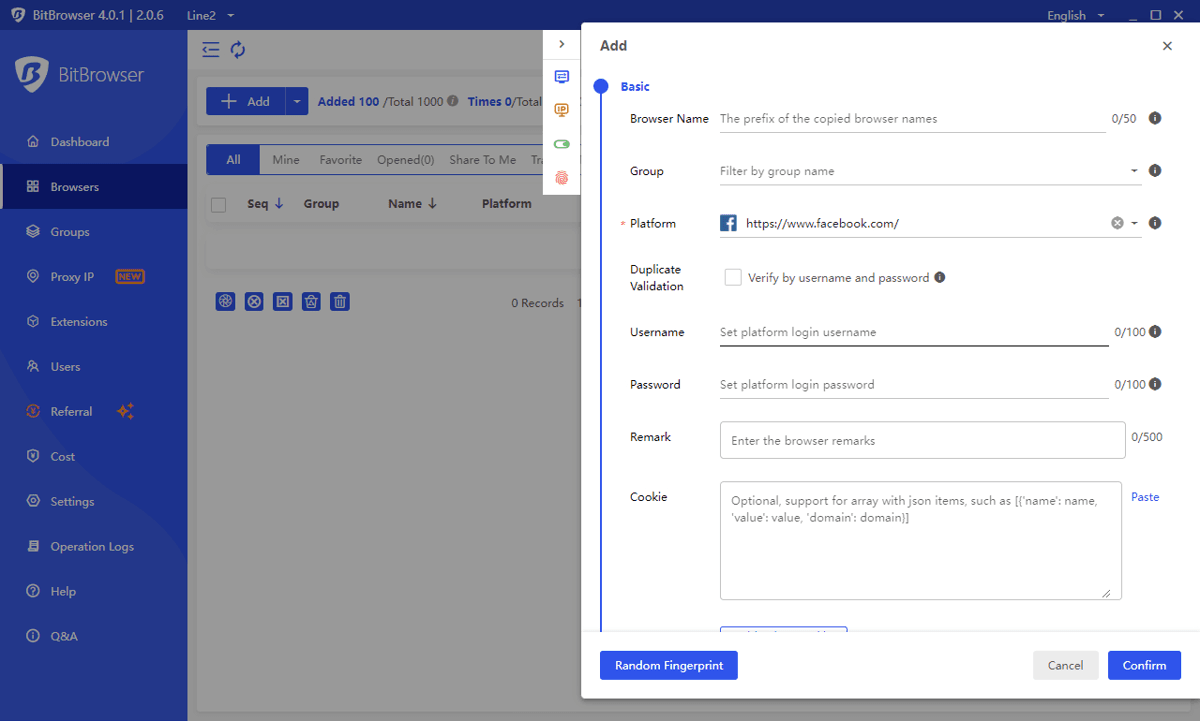Image resolution: width=1200 pixels, height=721 pixels.
Task: Click squared X batch icon below table
Action: coord(283,301)
